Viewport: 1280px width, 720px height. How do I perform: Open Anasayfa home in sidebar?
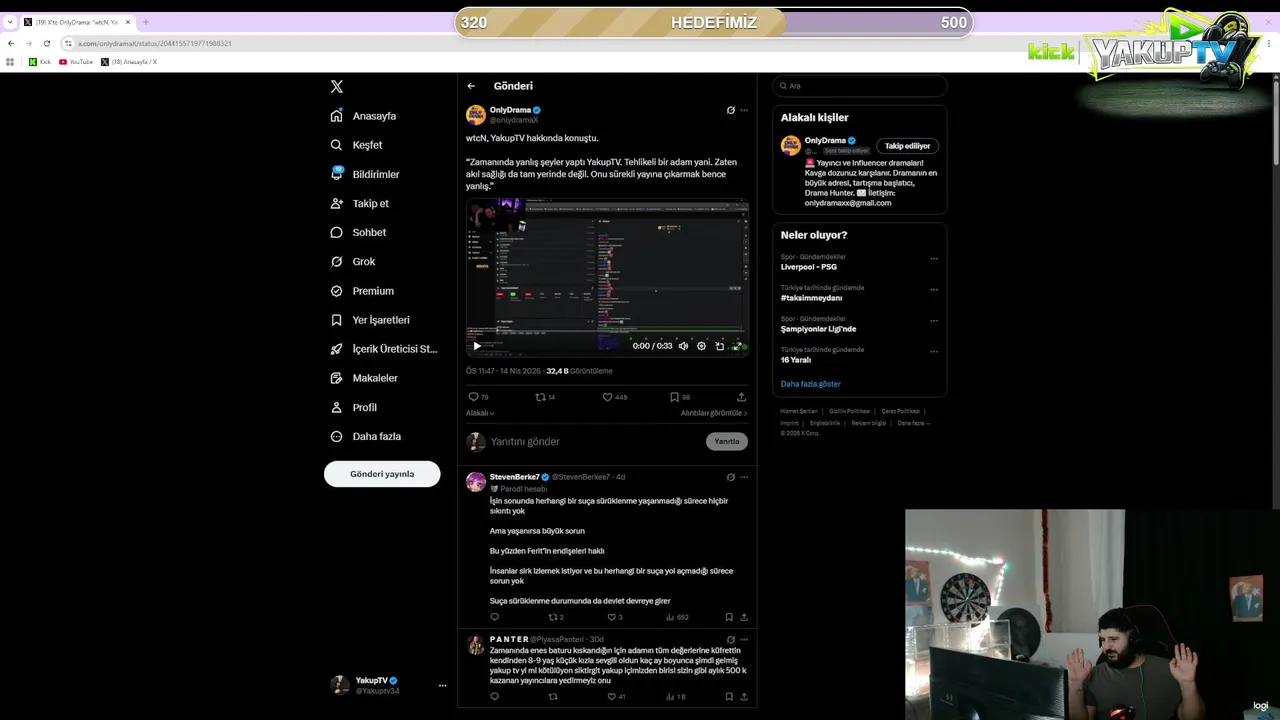364,116
